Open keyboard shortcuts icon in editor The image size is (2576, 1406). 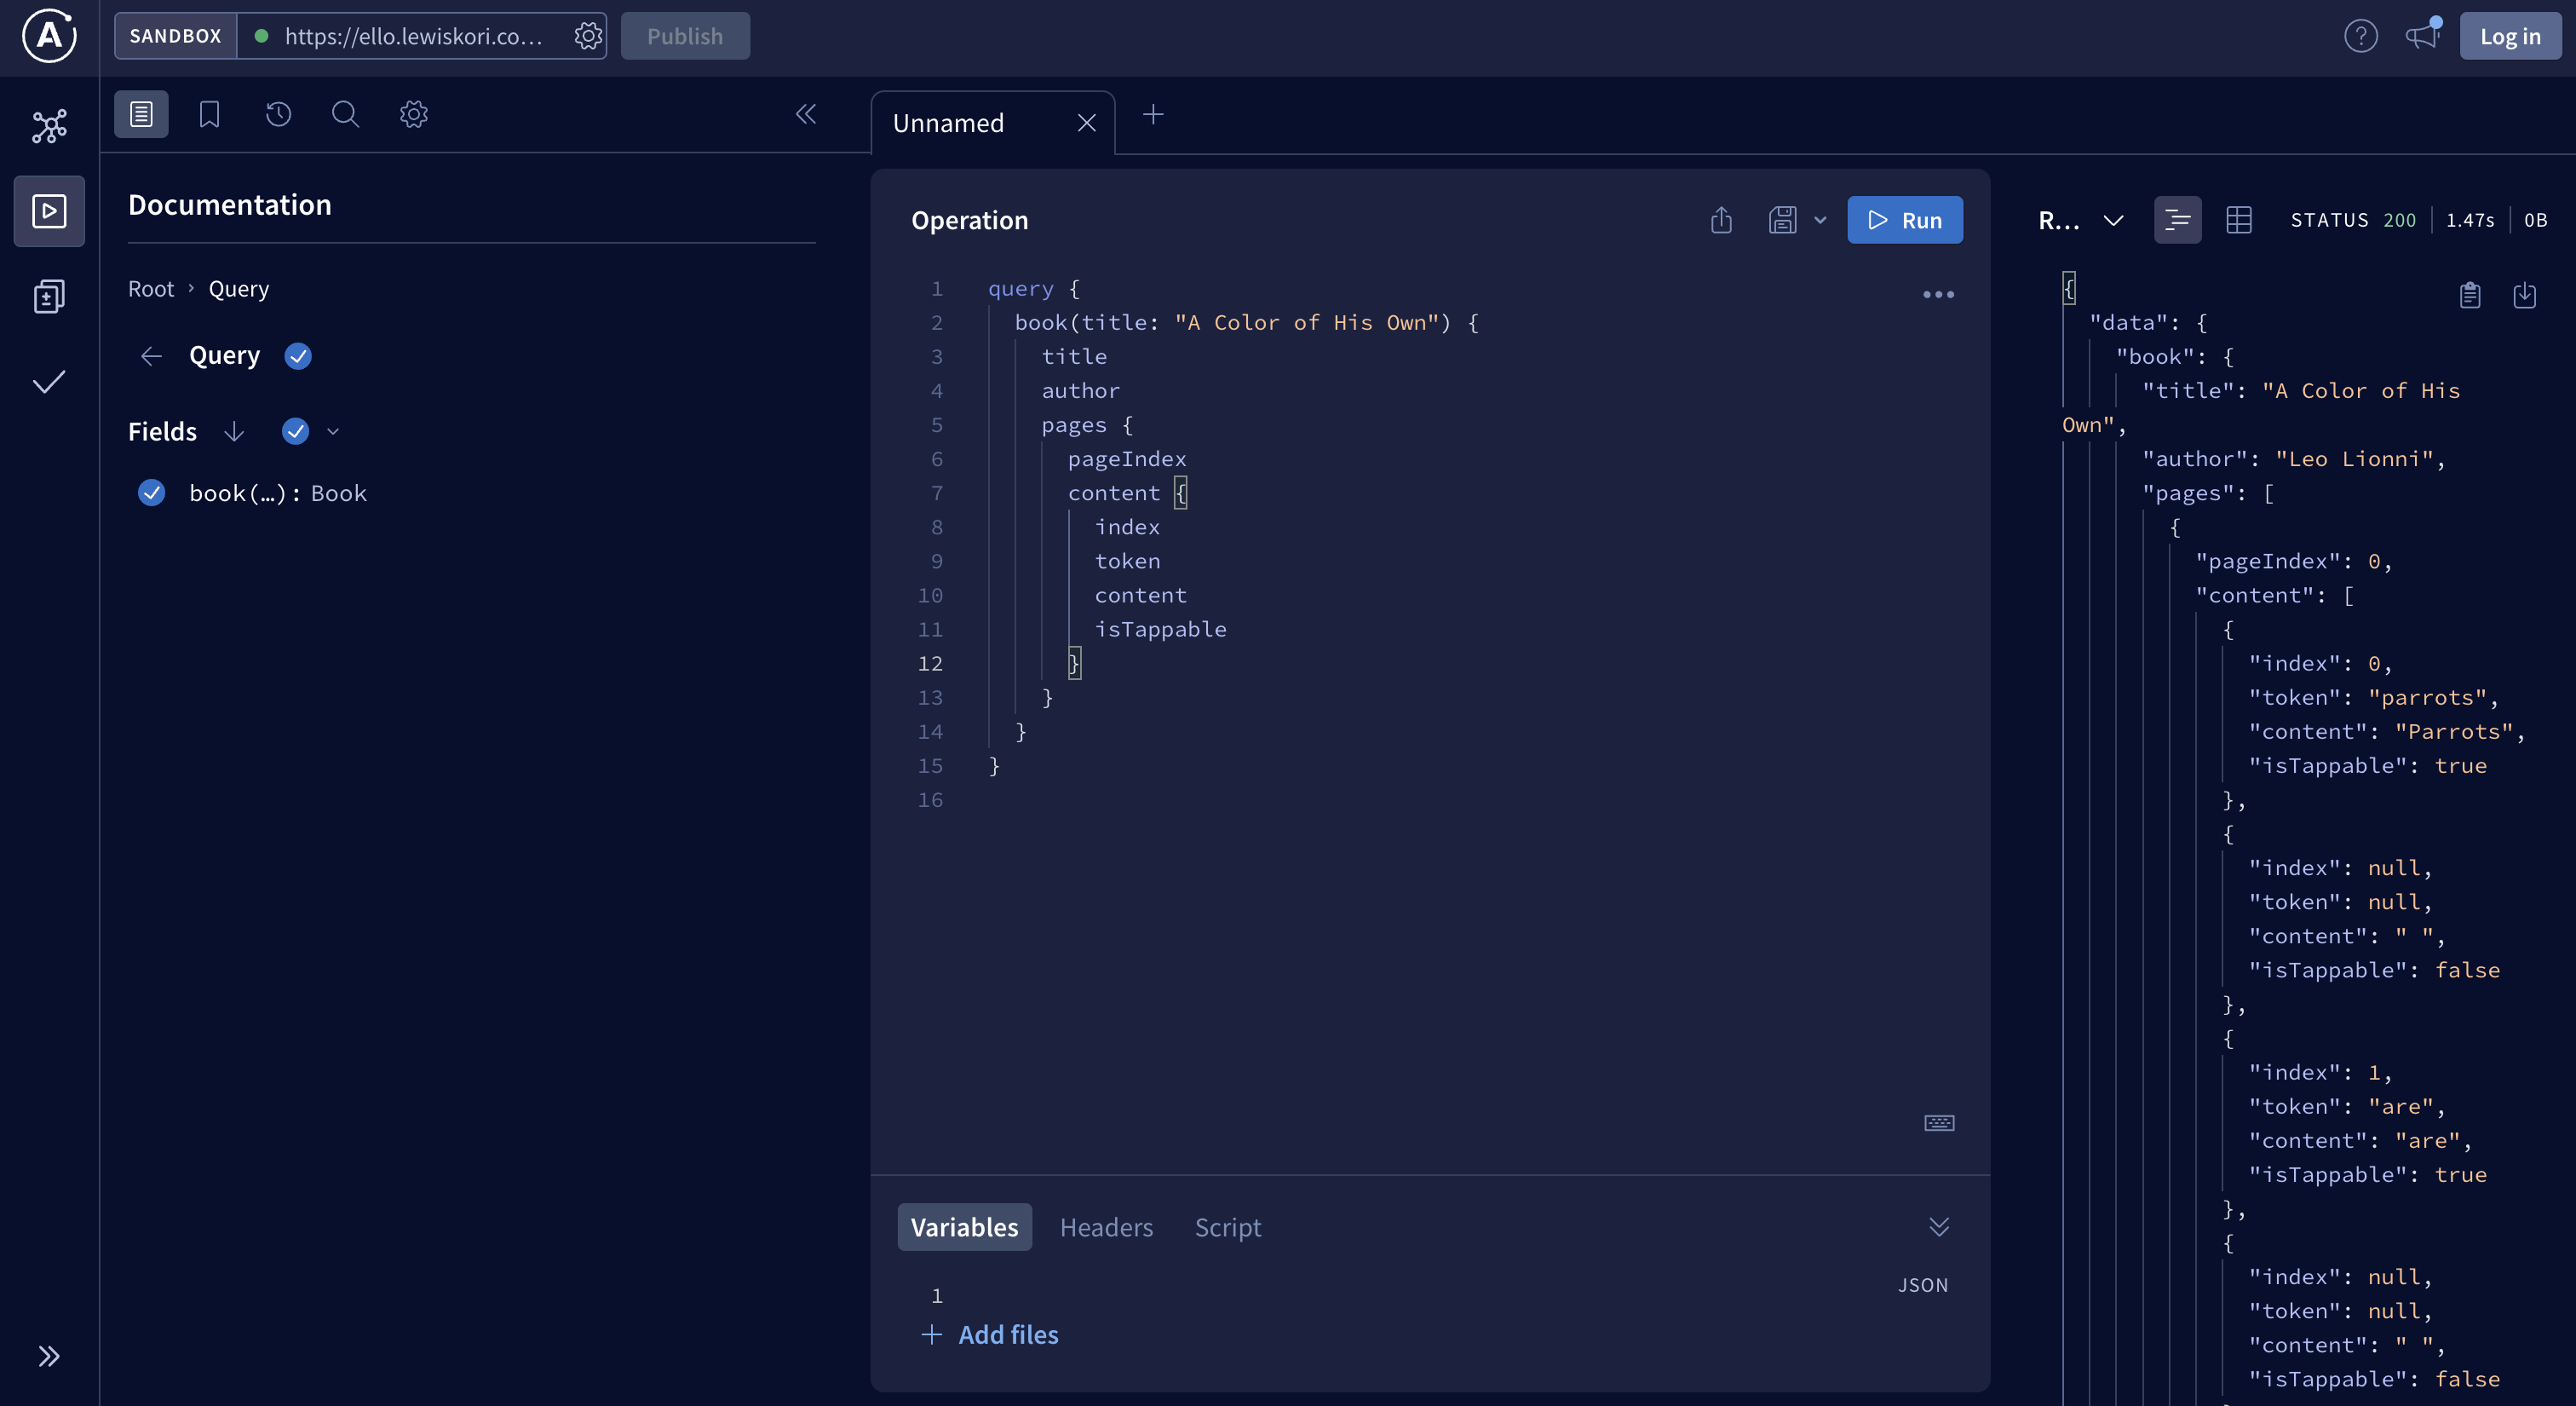(x=1939, y=1123)
